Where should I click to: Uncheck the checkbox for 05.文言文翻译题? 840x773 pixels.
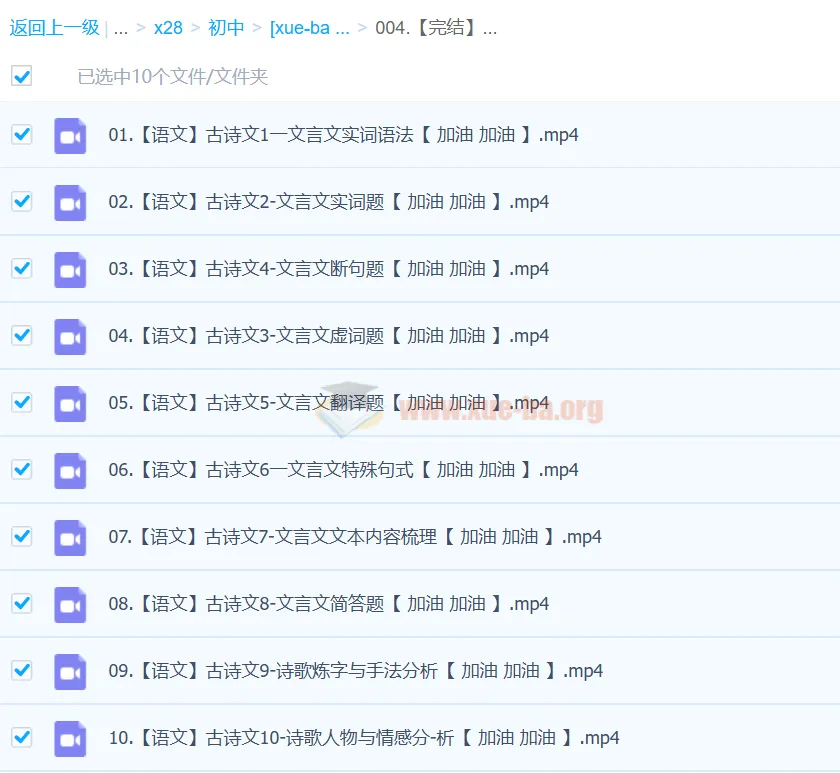click(x=21, y=402)
